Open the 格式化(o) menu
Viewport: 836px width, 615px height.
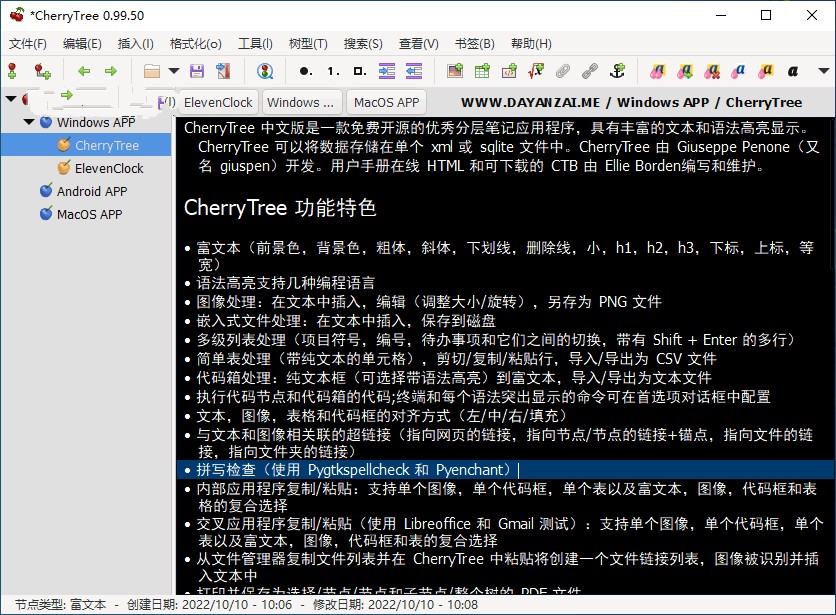(196, 44)
